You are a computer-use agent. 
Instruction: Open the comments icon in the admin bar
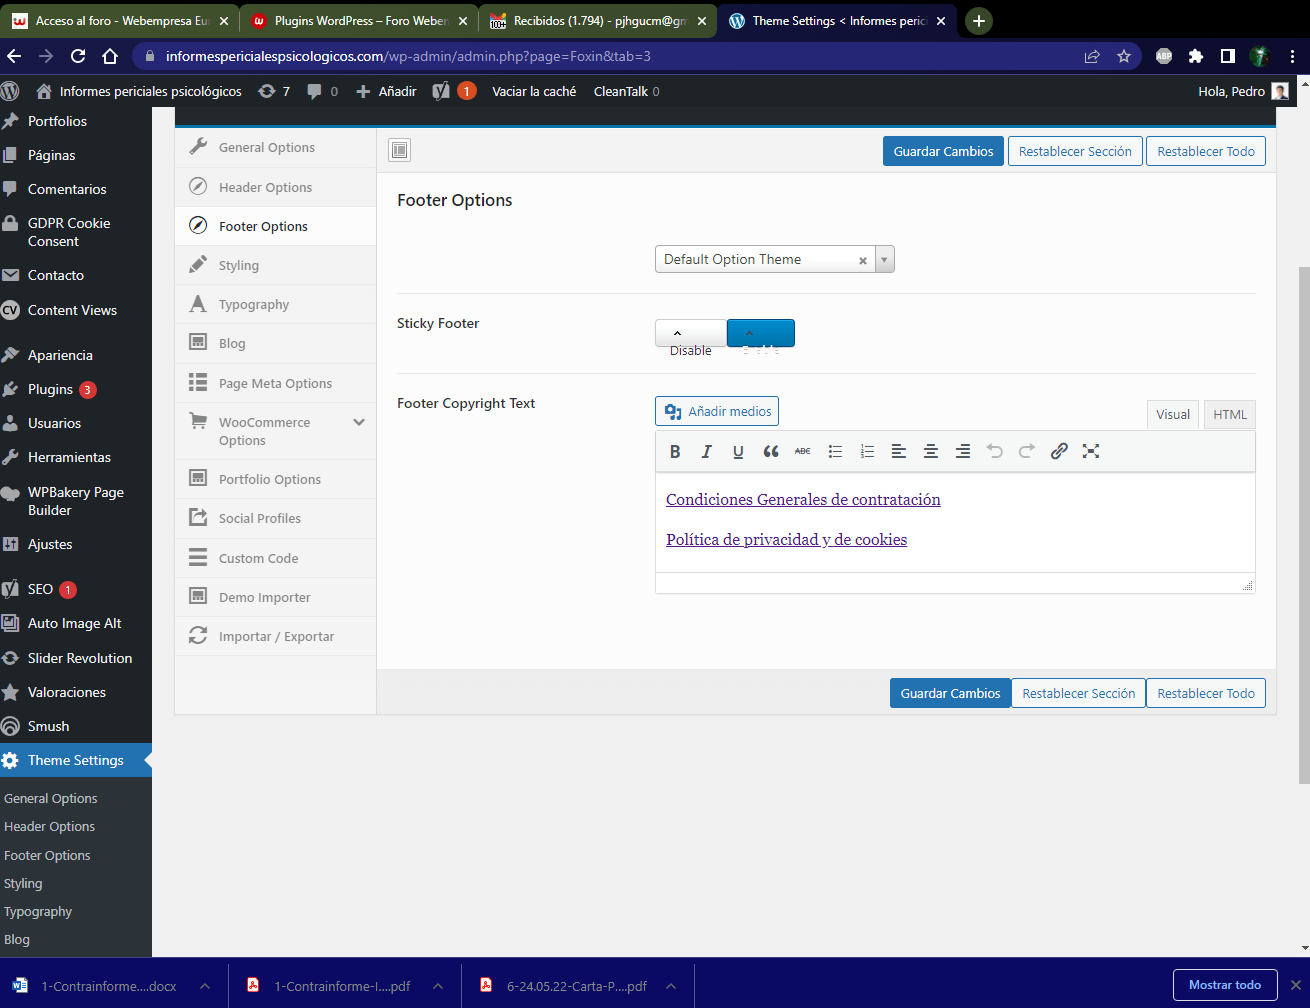tap(322, 91)
